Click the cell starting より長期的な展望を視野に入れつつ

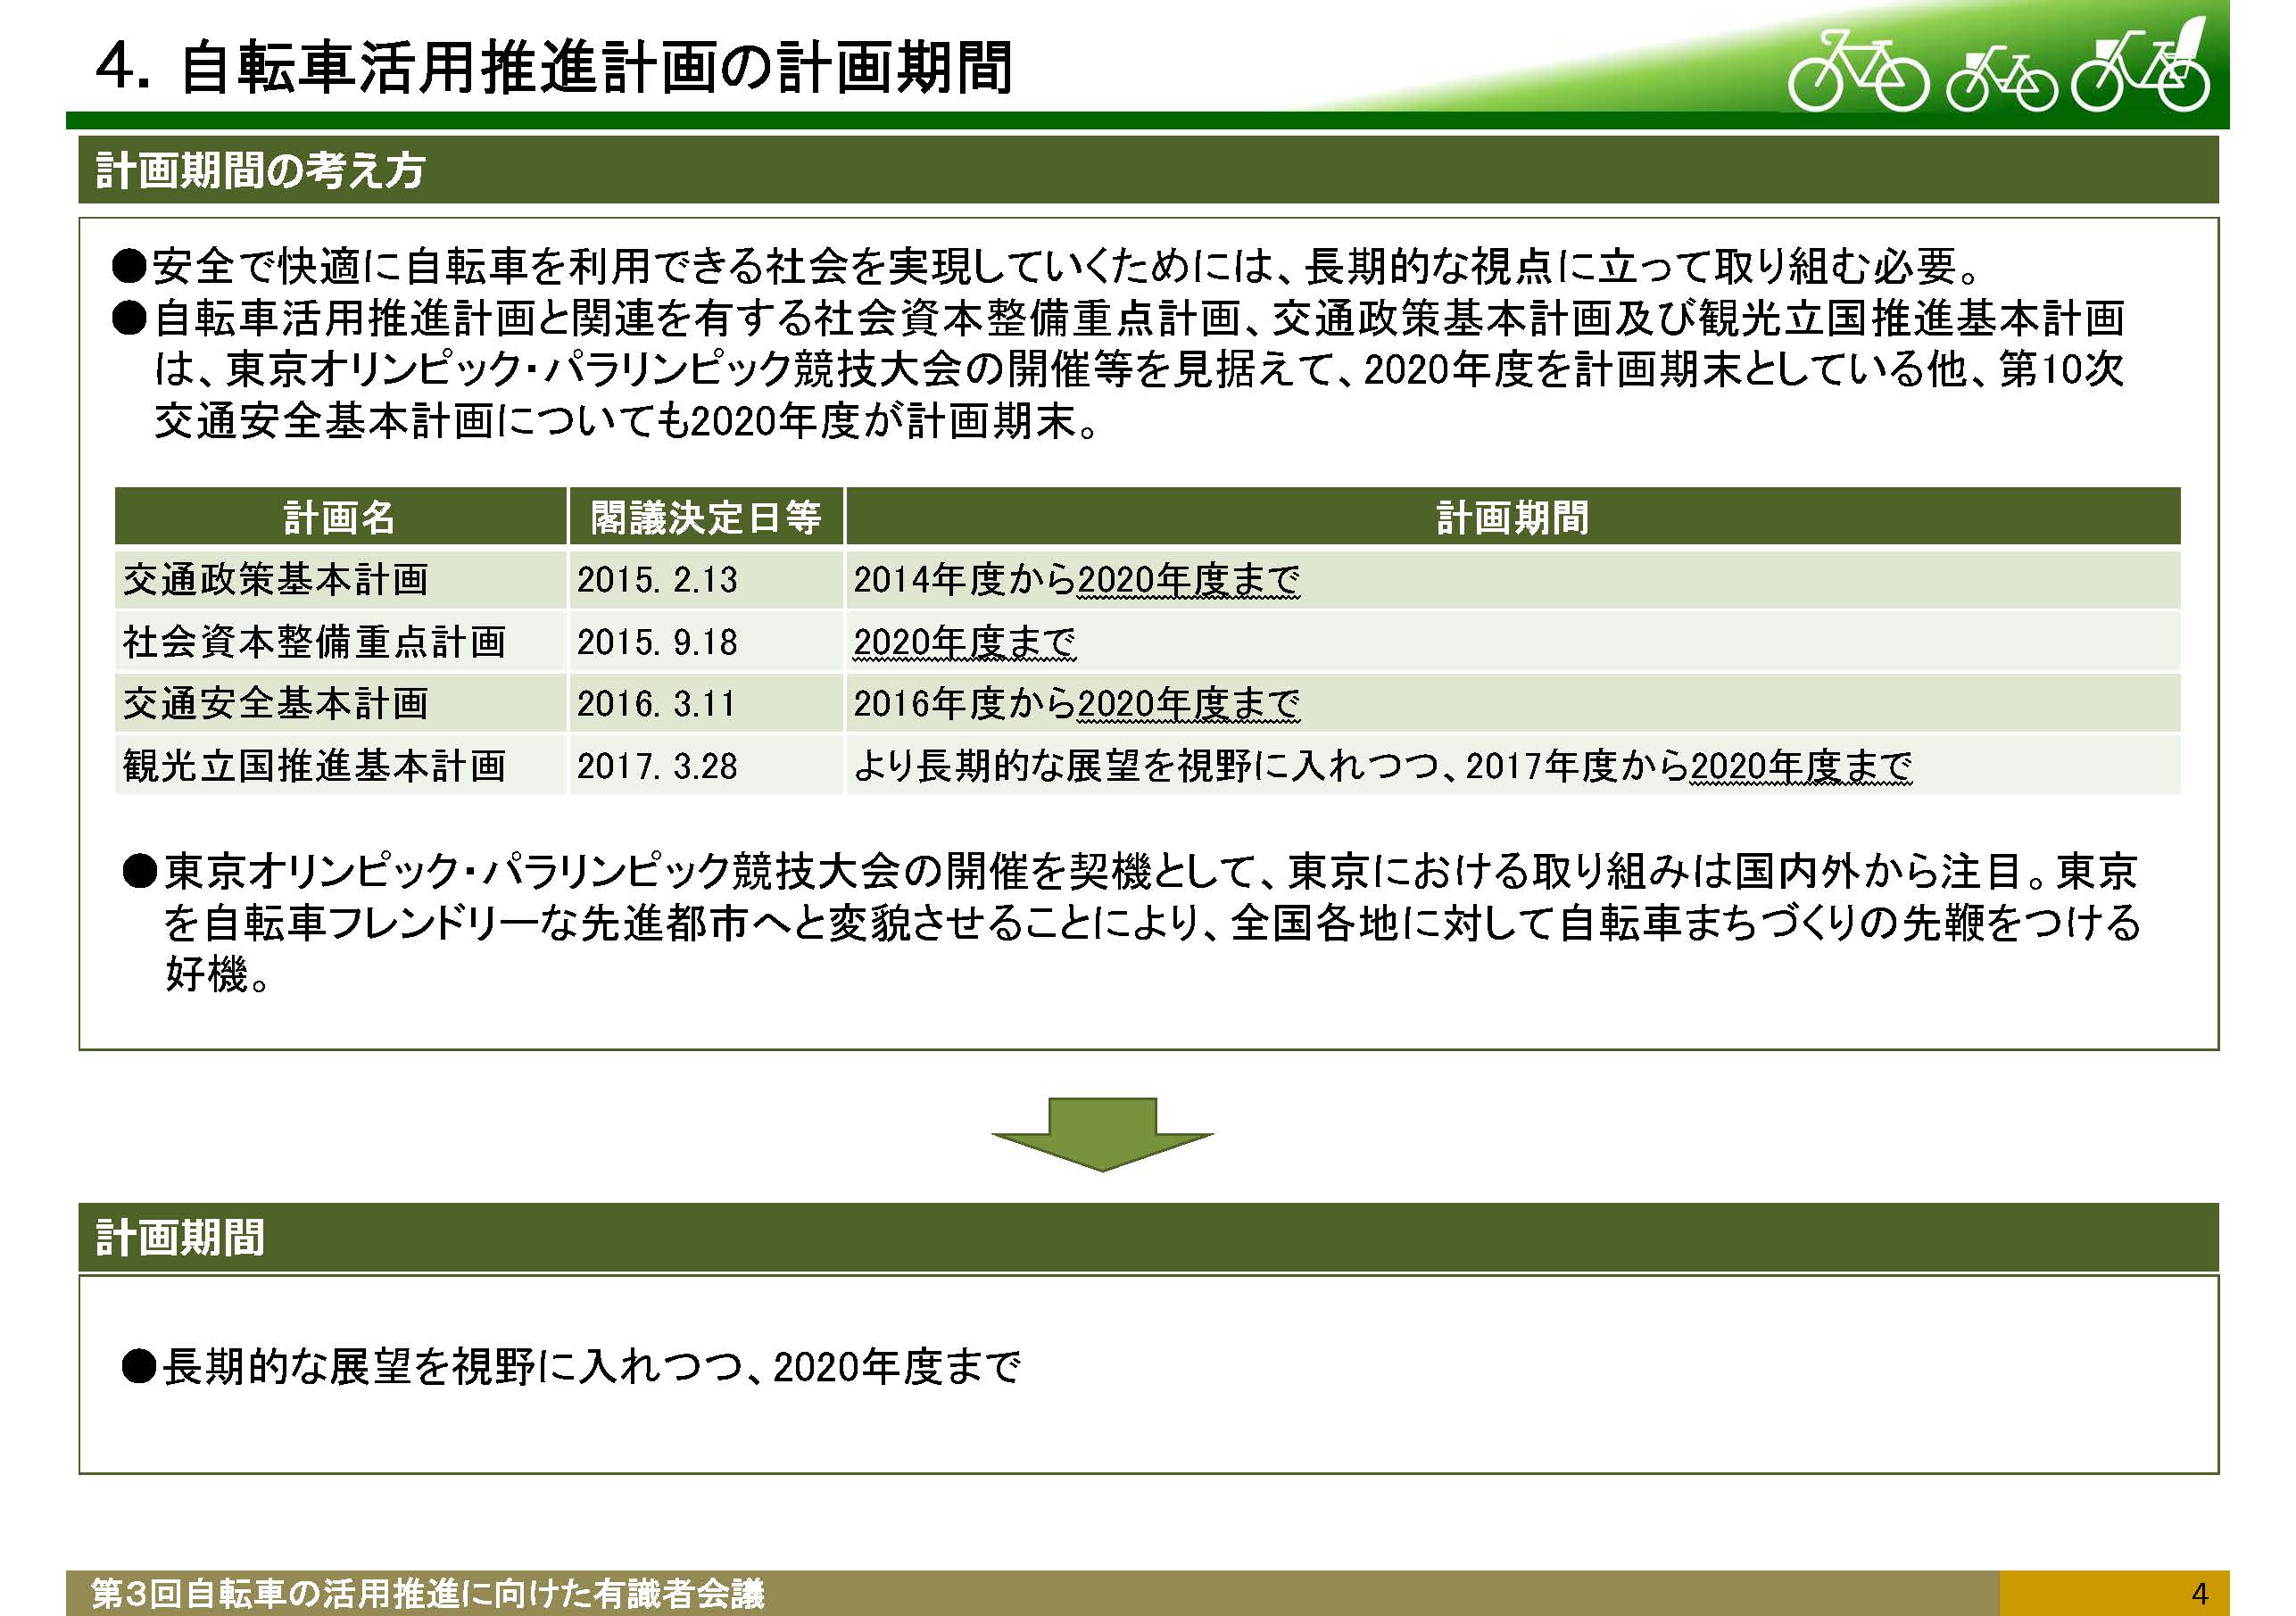(x=1512, y=766)
